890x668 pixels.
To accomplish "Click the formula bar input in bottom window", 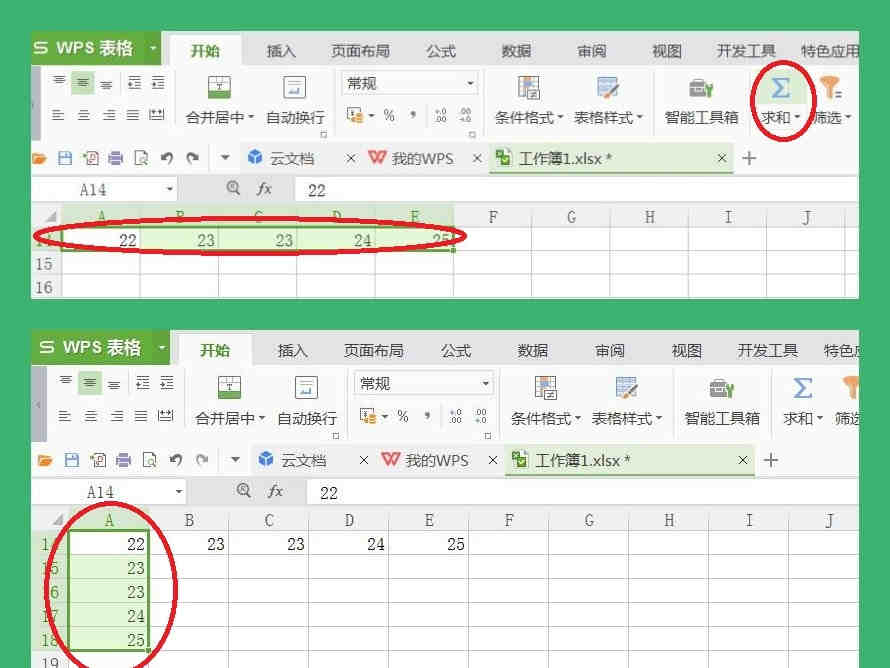I will tap(580, 492).
